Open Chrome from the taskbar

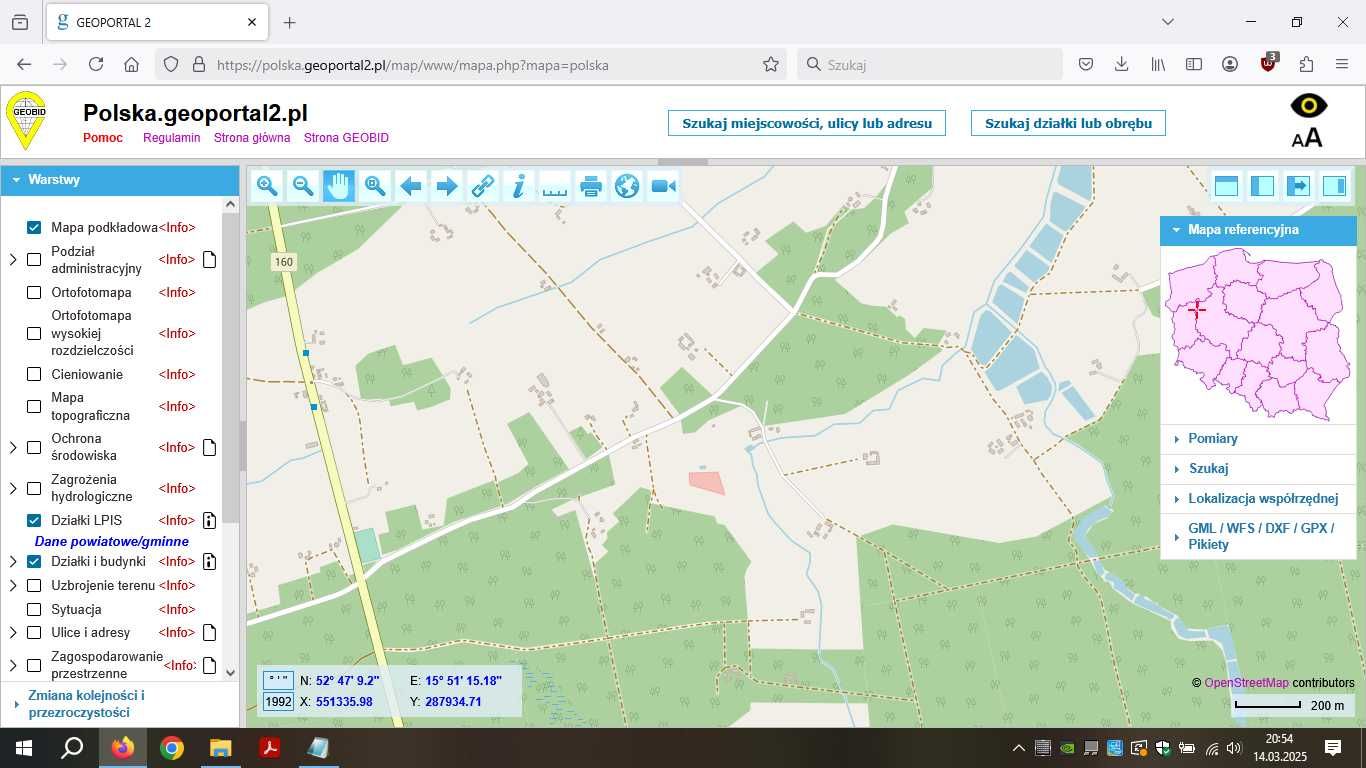coord(172,747)
